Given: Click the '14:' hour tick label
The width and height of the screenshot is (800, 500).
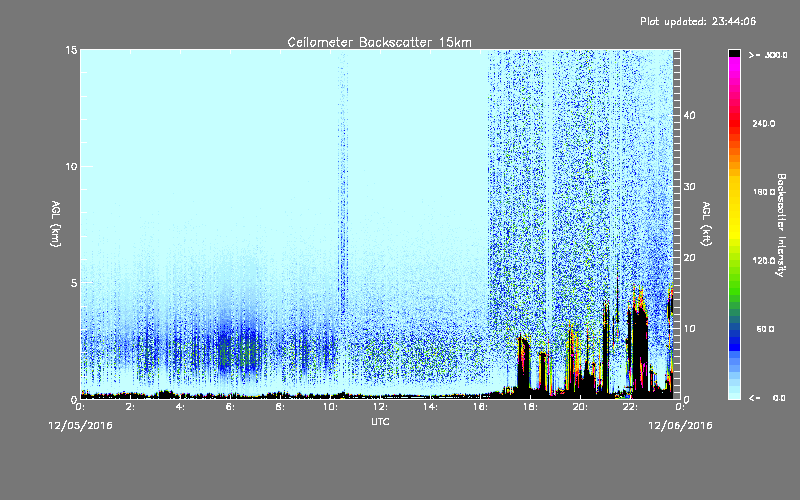Looking at the screenshot, I should tap(430, 407).
